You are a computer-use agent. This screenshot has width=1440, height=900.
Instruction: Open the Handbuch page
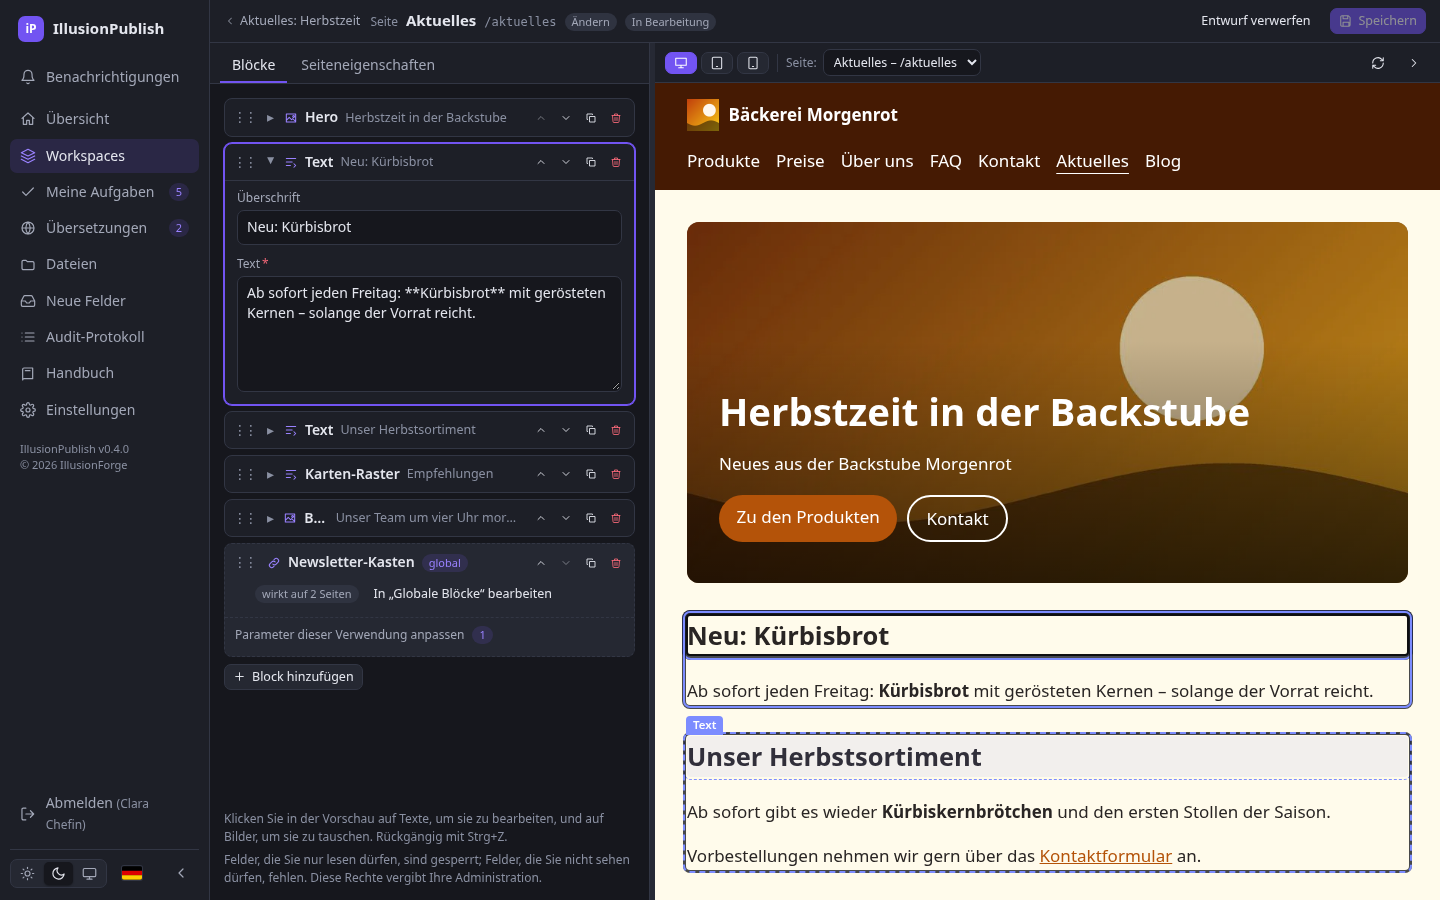pyautogui.click(x=104, y=373)
